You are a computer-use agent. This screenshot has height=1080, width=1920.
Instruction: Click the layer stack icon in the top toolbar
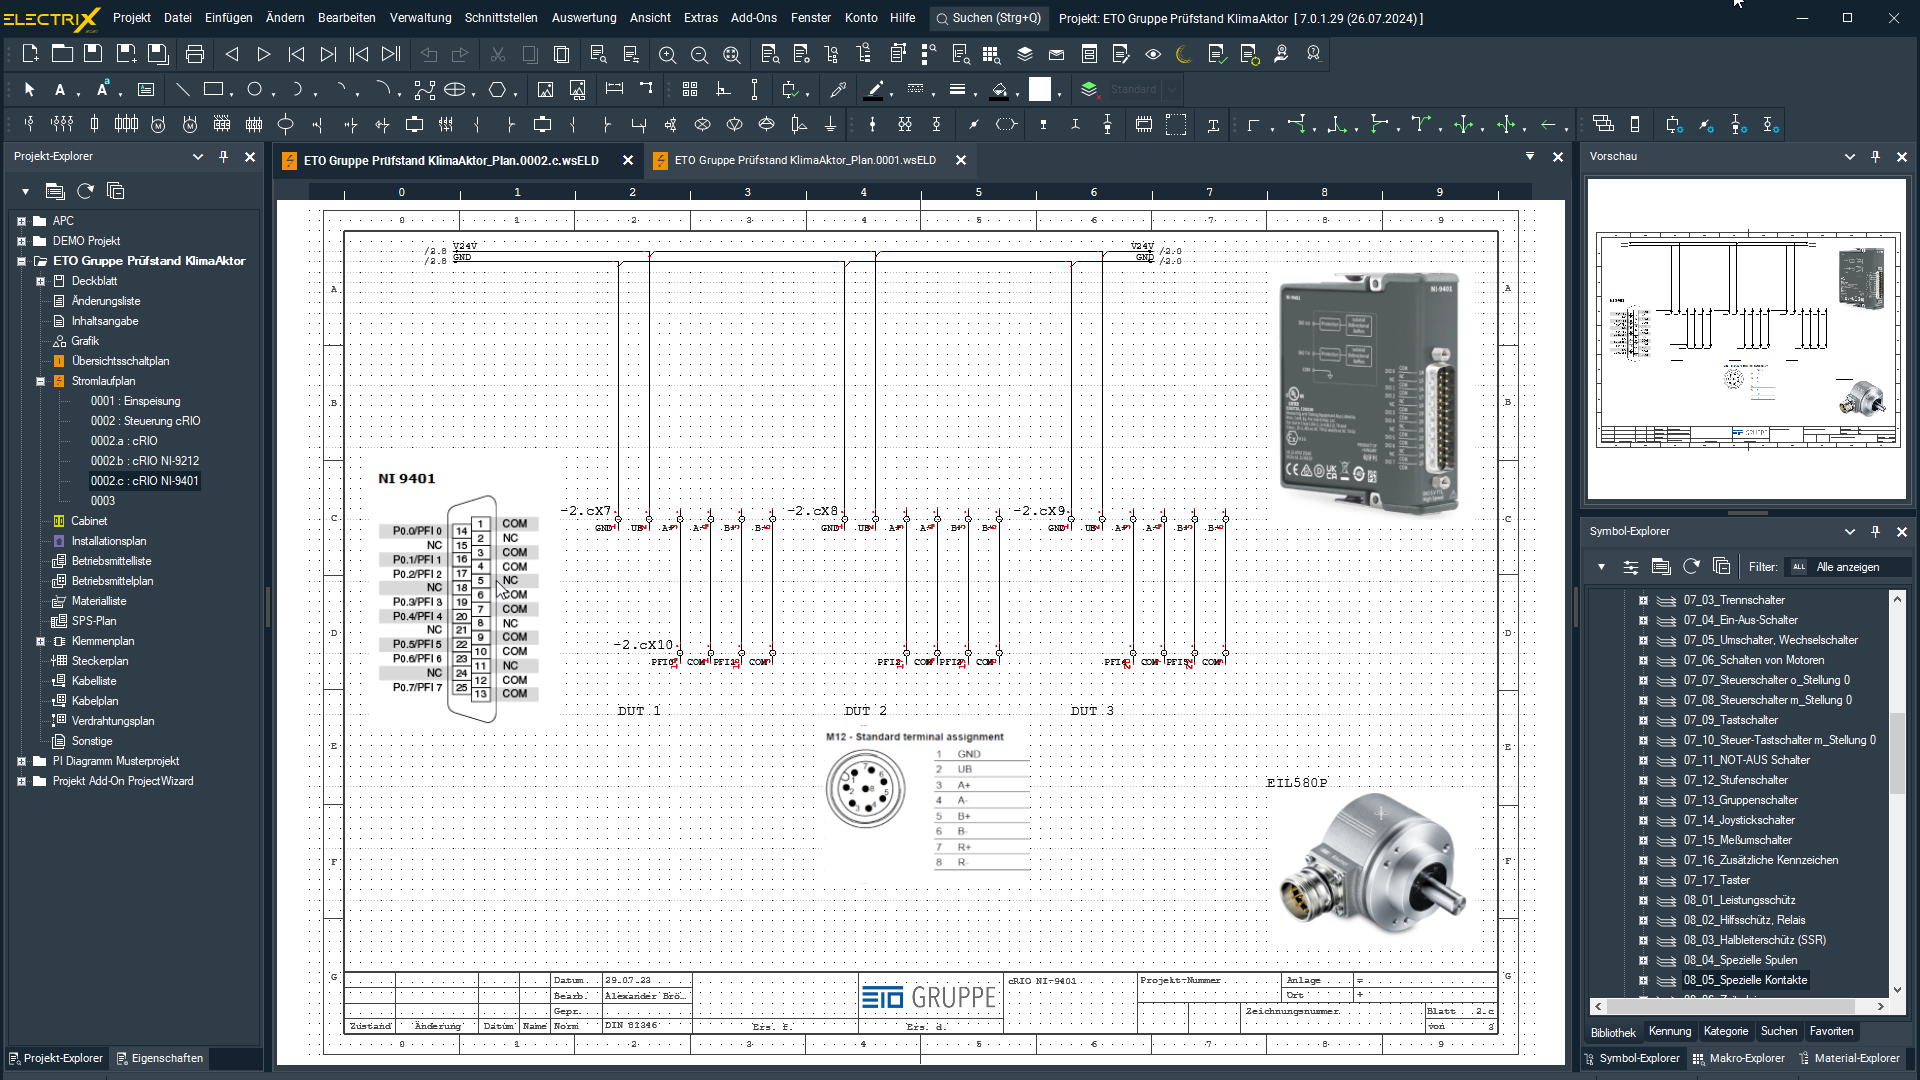pos(1025,54)
